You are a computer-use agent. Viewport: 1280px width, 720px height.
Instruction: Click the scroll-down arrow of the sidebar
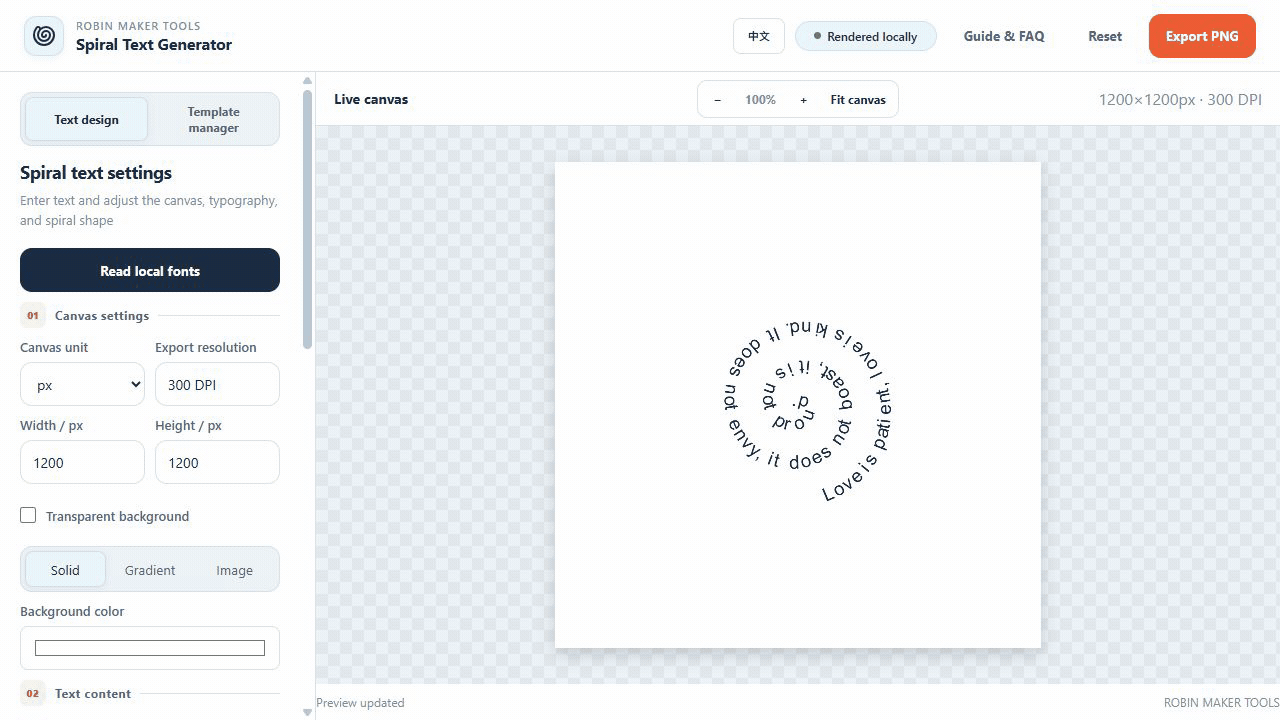tap(307, 712)
